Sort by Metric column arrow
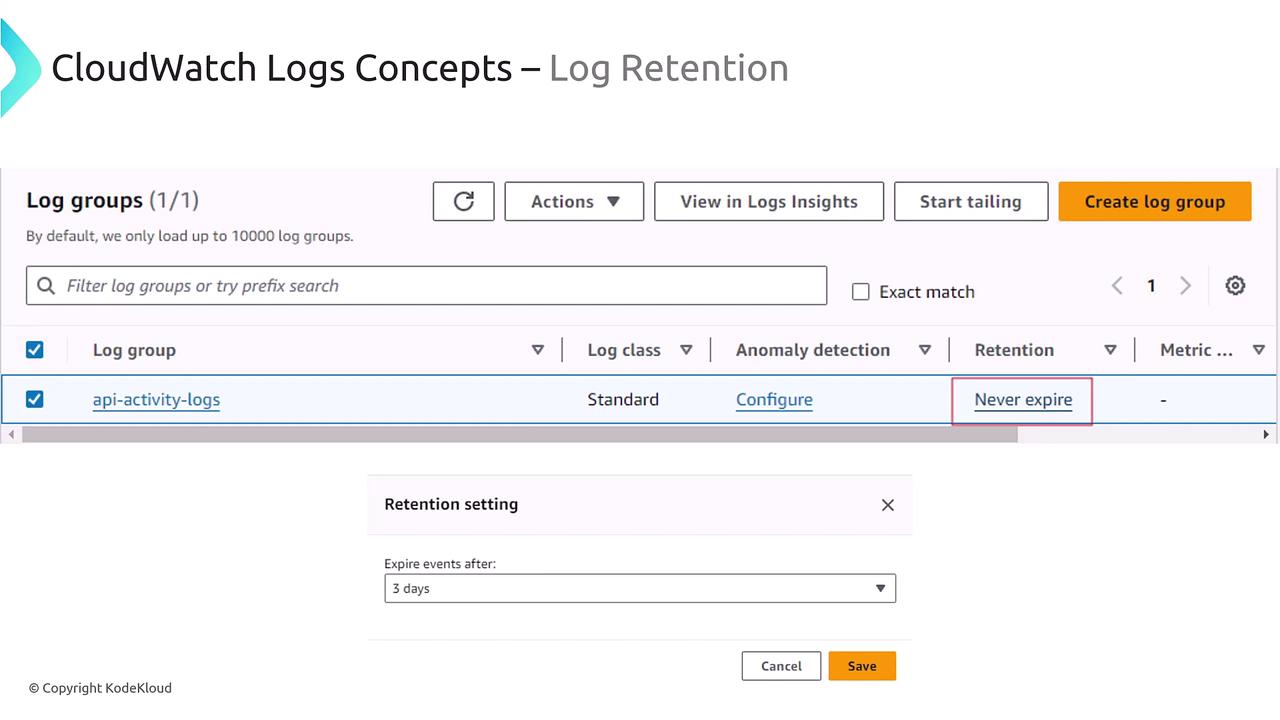 1259,350
